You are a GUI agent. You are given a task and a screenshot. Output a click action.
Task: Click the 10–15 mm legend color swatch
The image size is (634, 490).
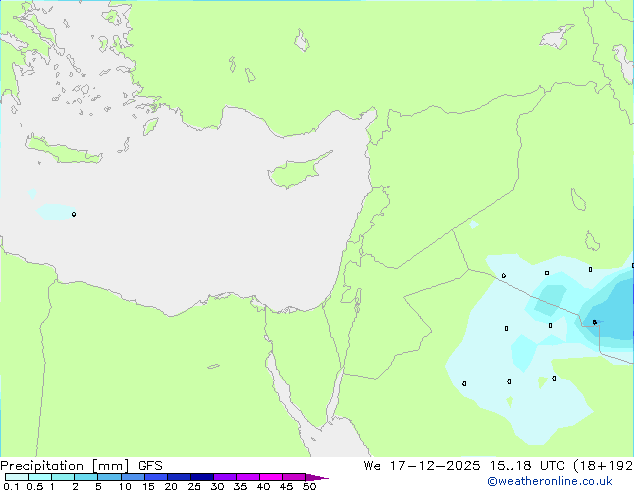132,477
